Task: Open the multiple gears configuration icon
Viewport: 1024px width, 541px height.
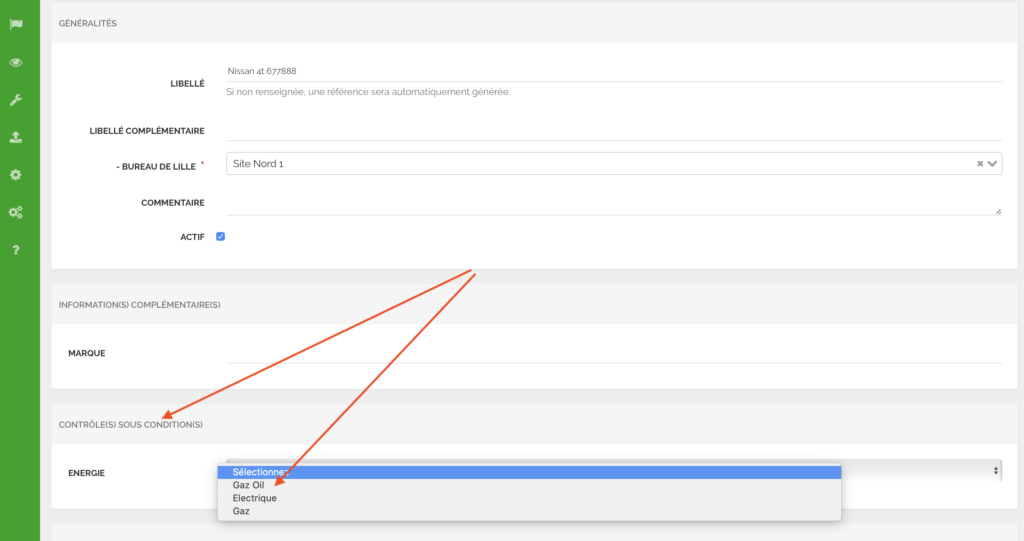Action: 16,212
